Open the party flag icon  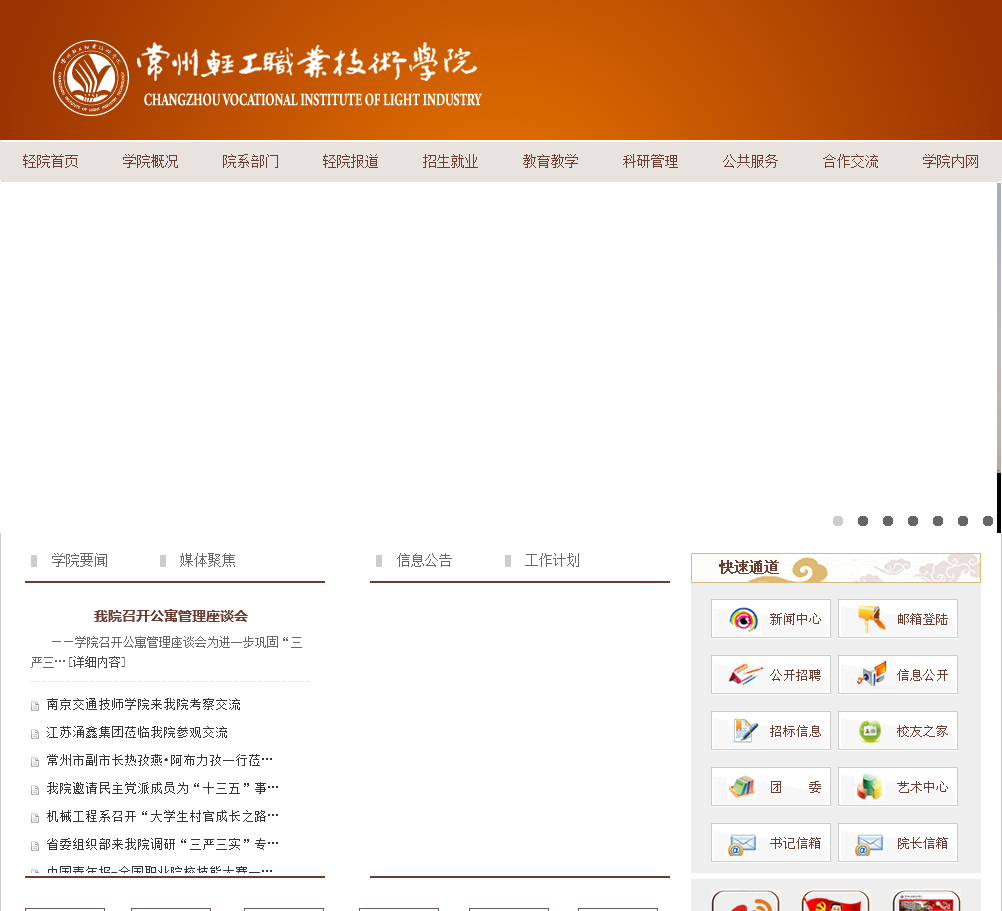click(x=835, y=901)
